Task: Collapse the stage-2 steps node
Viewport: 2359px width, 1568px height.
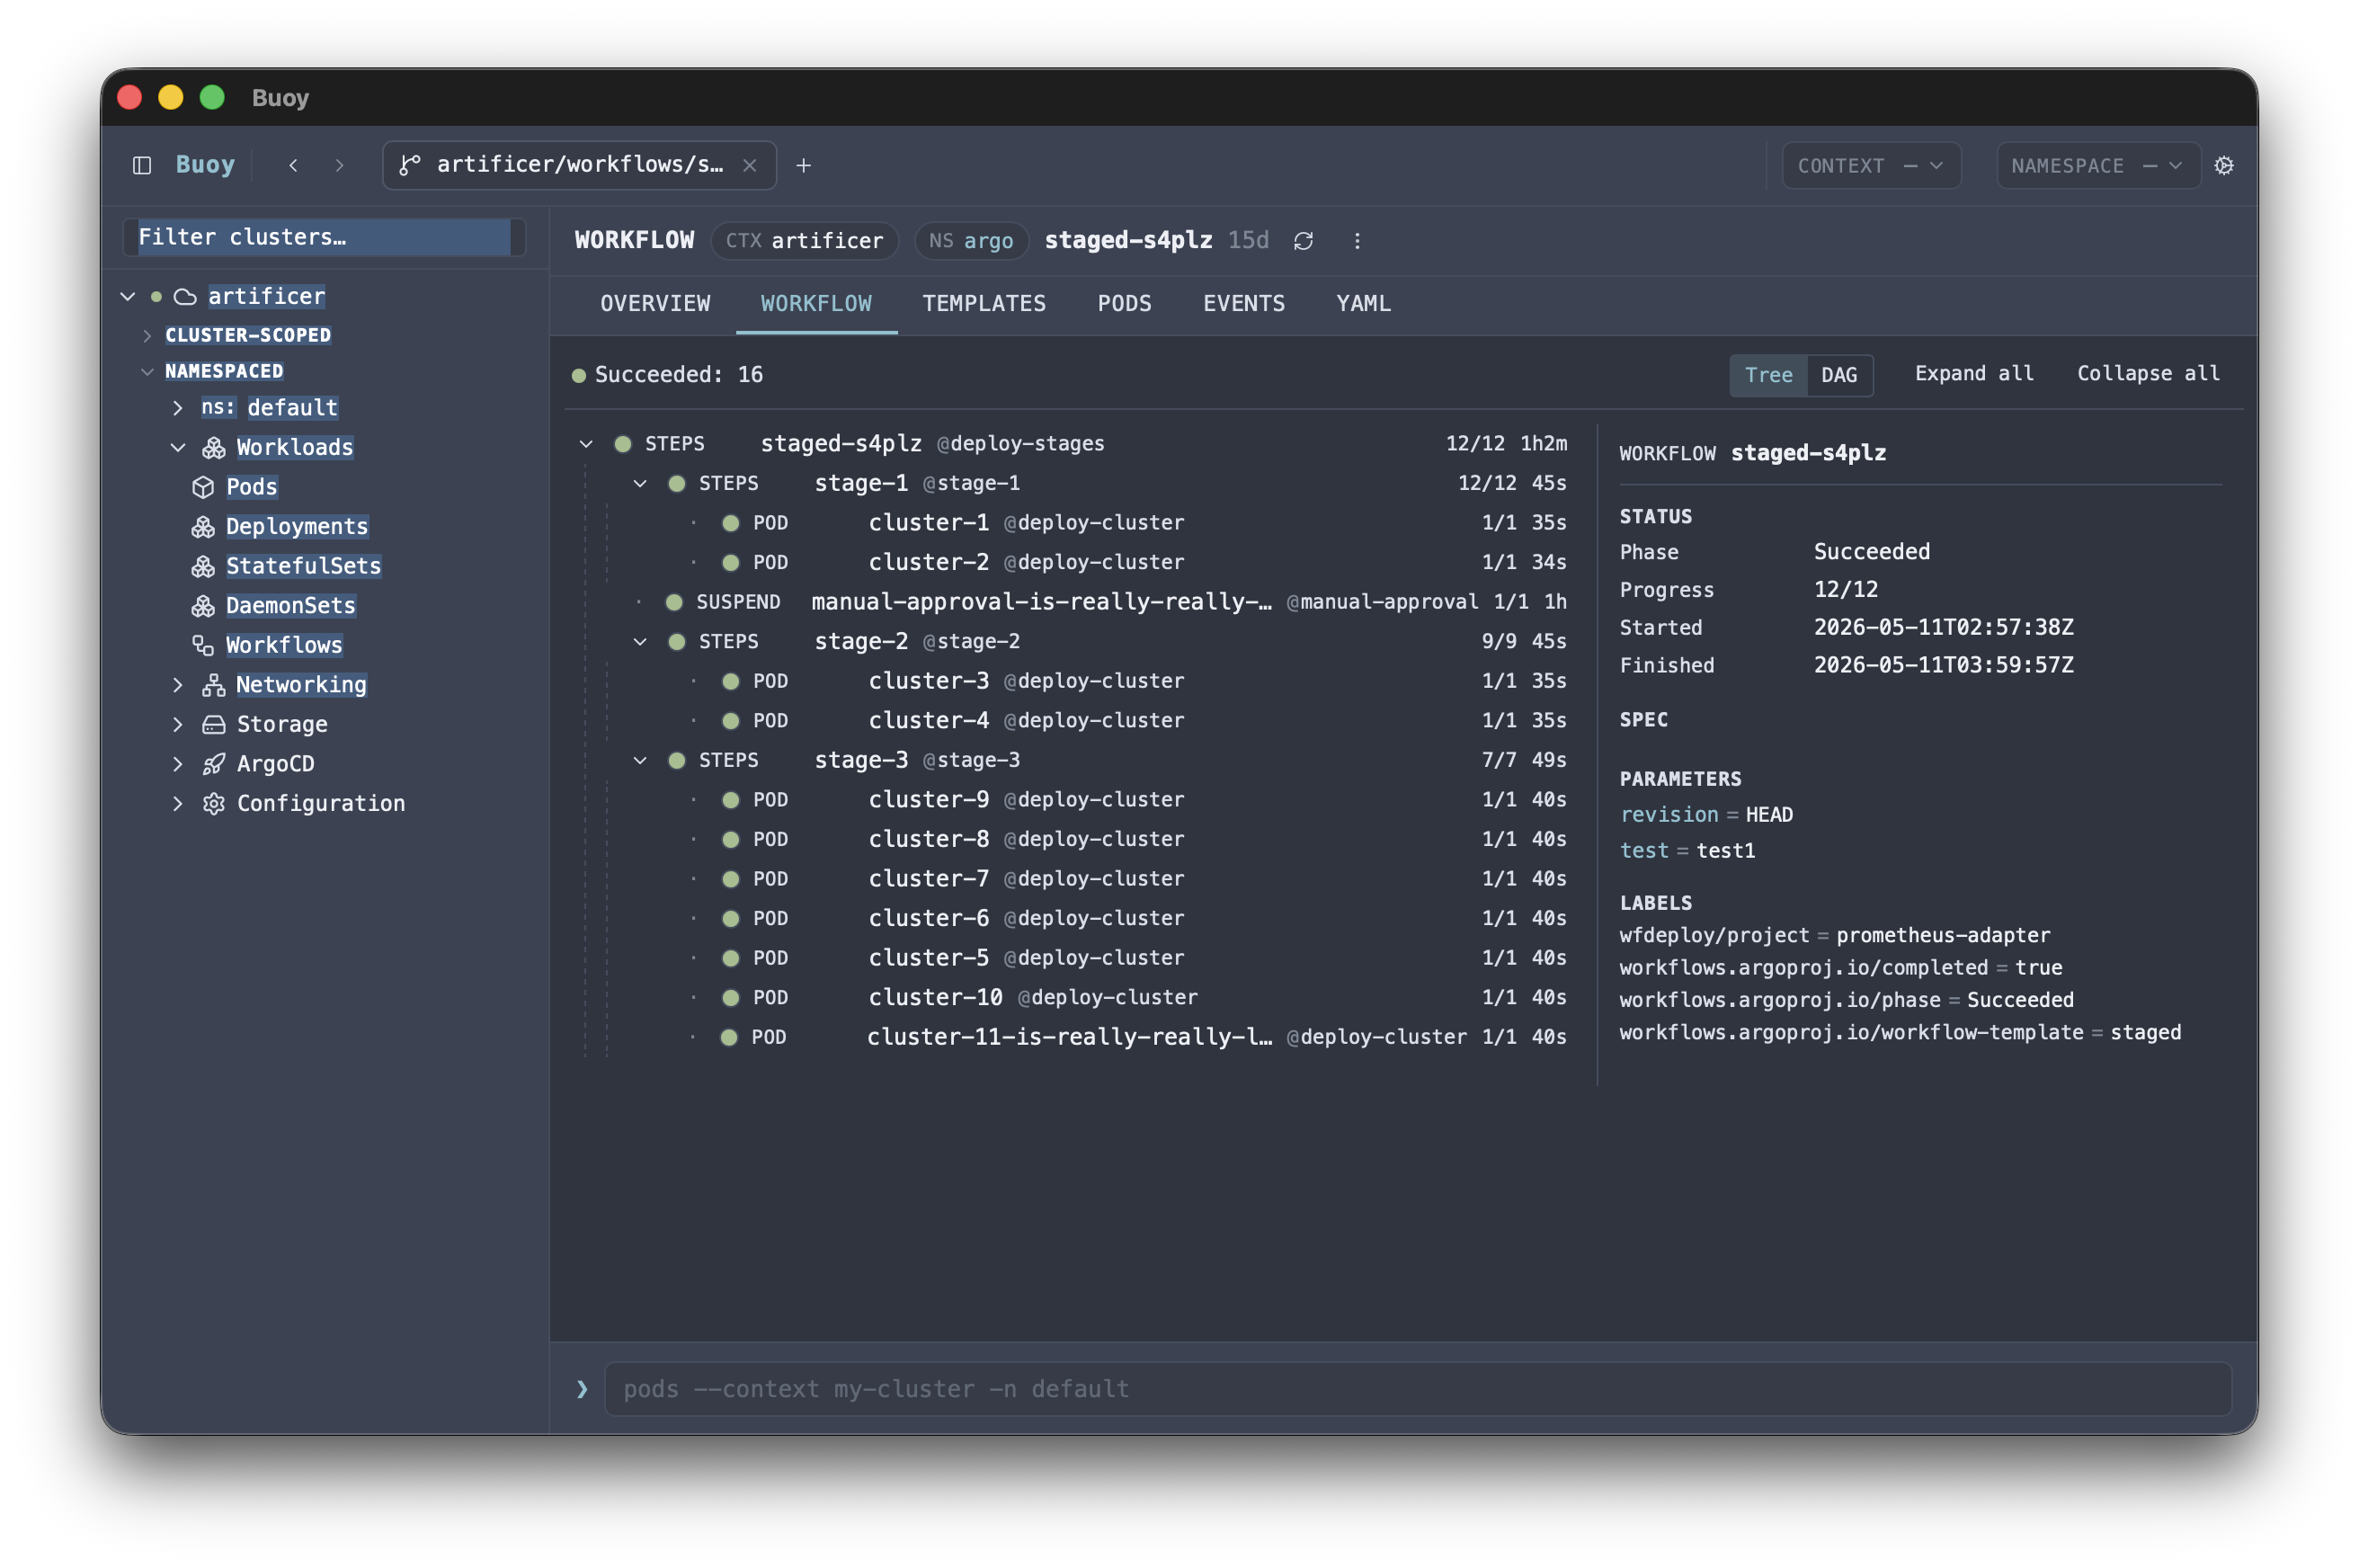Action: tap(640, 641)
